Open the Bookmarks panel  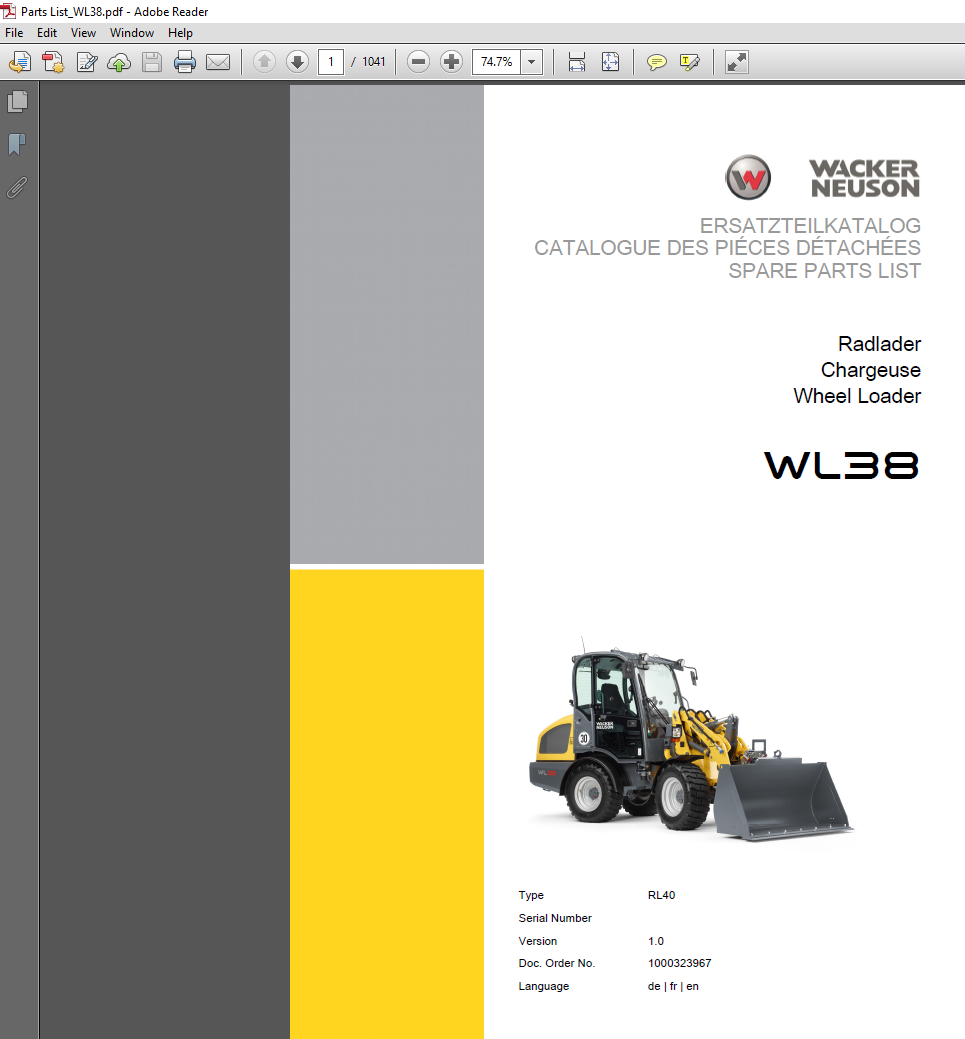pos(16,144)
